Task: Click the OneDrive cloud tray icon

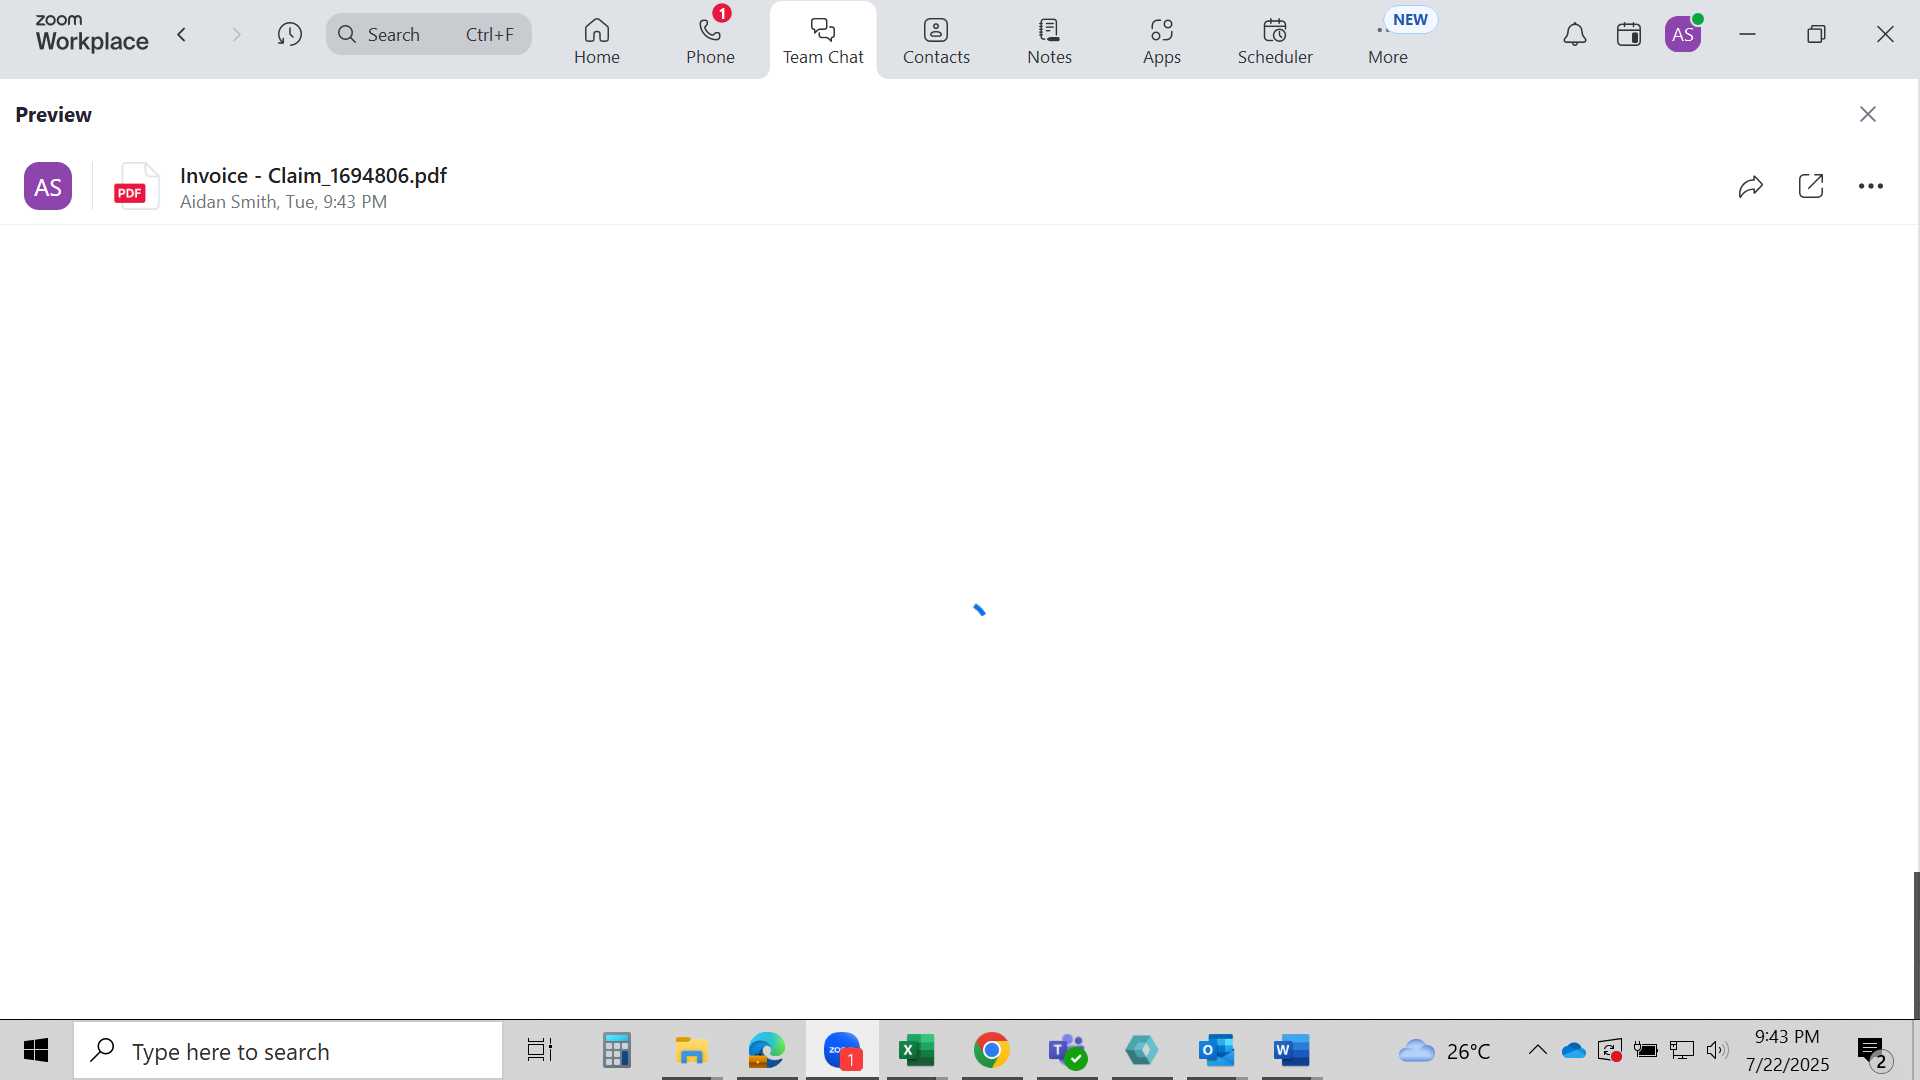Action: 1574,1050
